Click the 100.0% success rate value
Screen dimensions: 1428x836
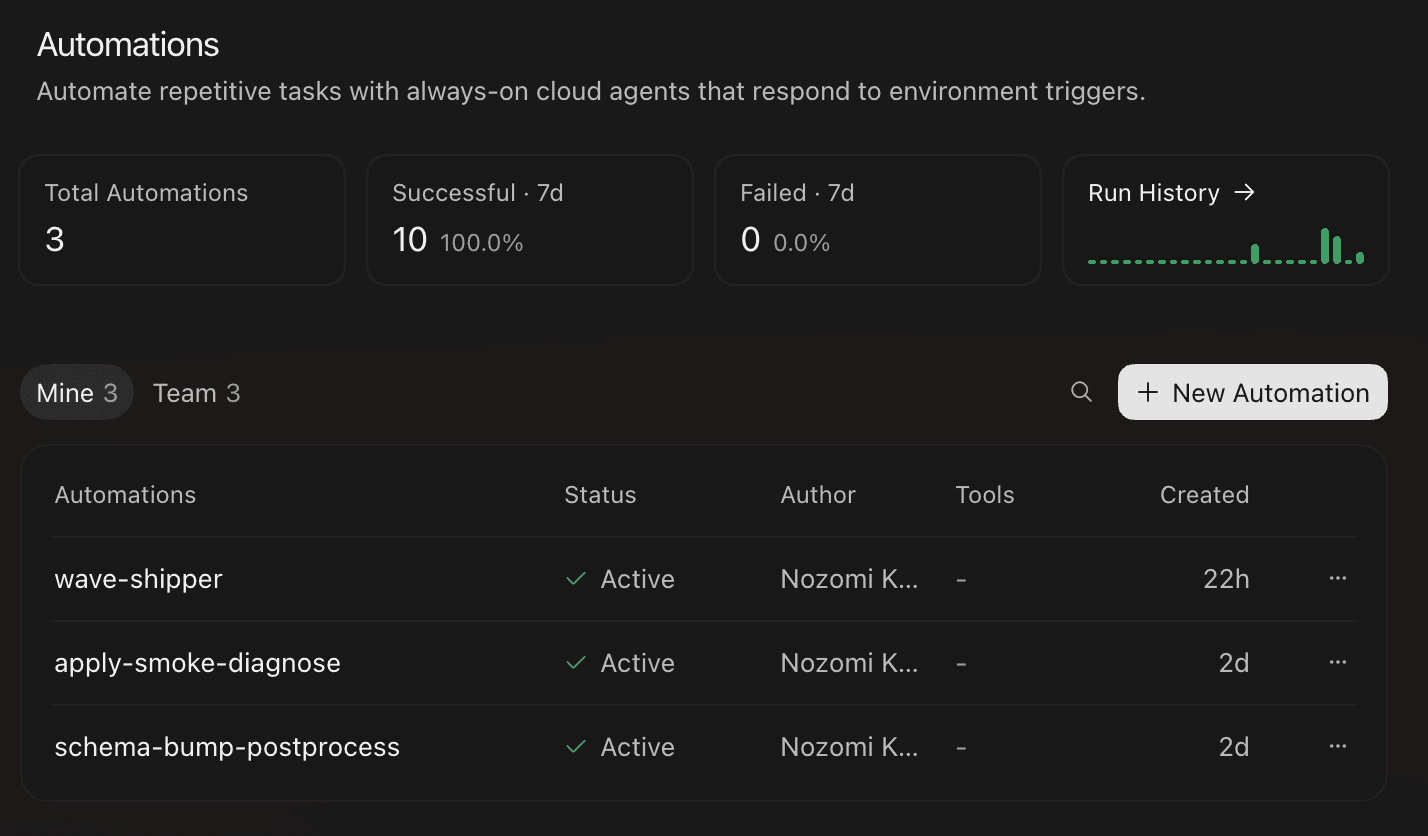482,243
